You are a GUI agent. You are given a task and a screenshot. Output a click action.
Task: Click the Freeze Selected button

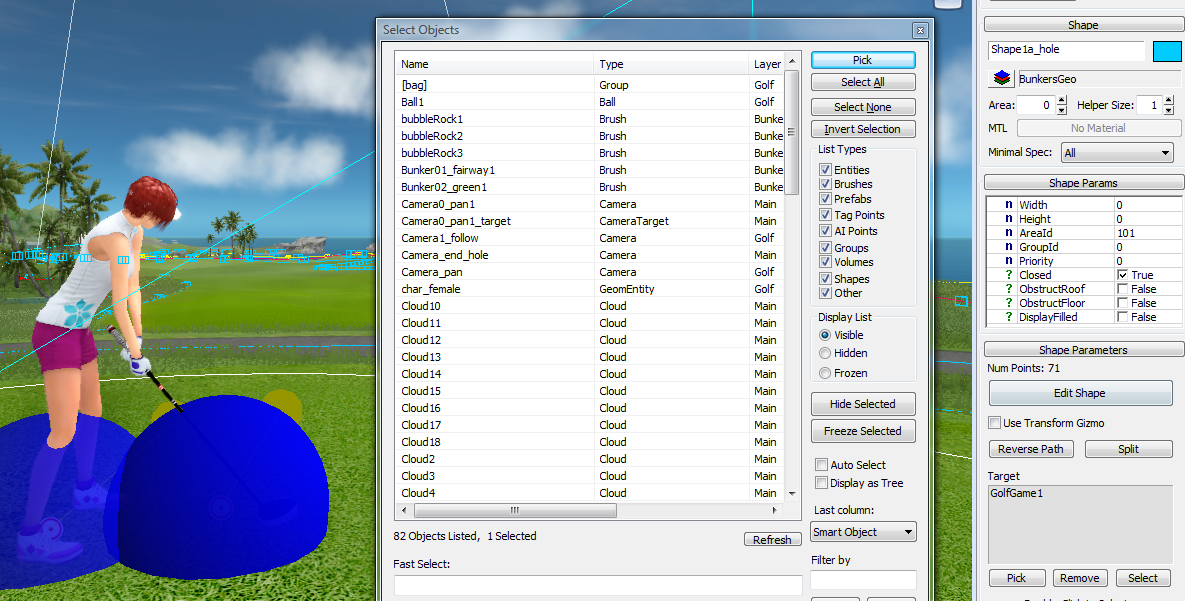[862, 431]
